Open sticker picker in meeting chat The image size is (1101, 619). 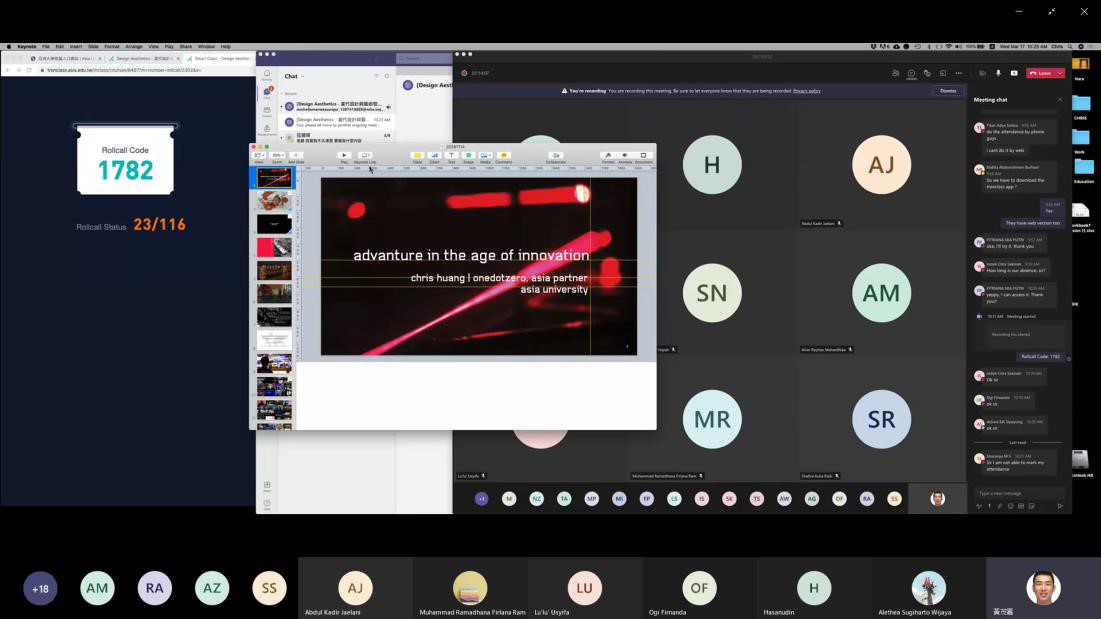click(1031, 506)
